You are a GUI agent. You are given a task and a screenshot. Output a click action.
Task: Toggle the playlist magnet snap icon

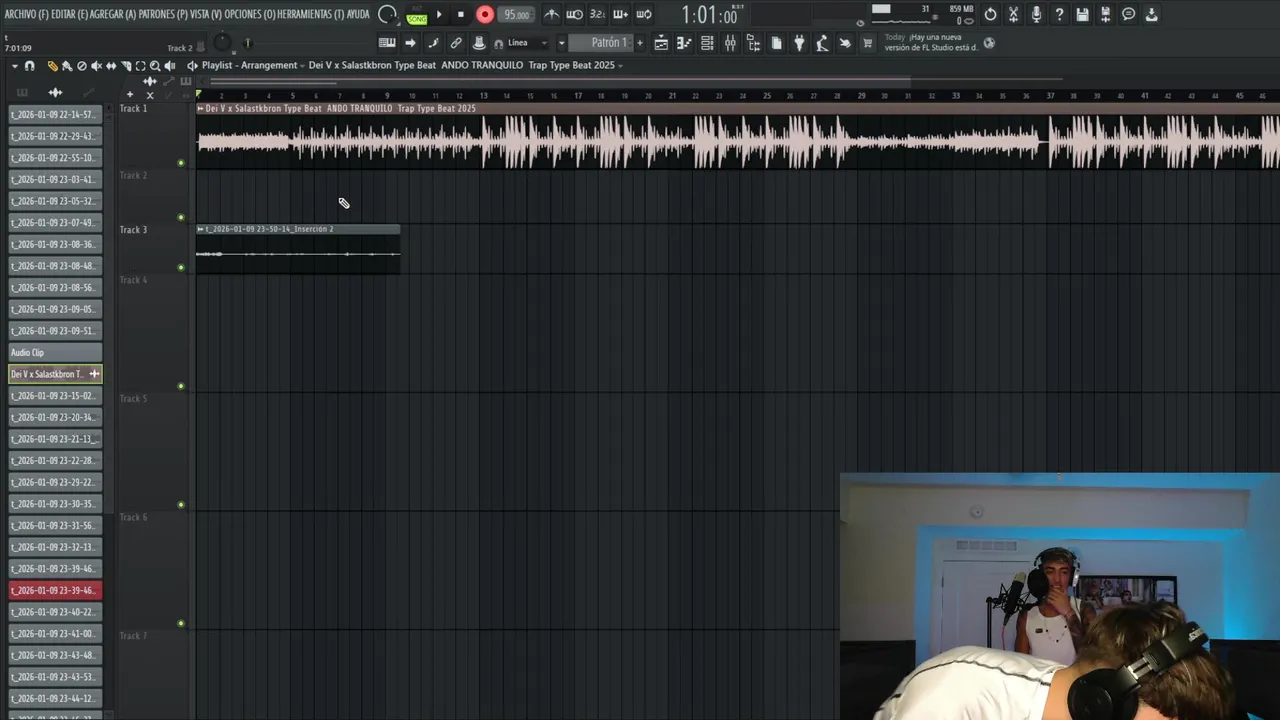tap(29, 66)
